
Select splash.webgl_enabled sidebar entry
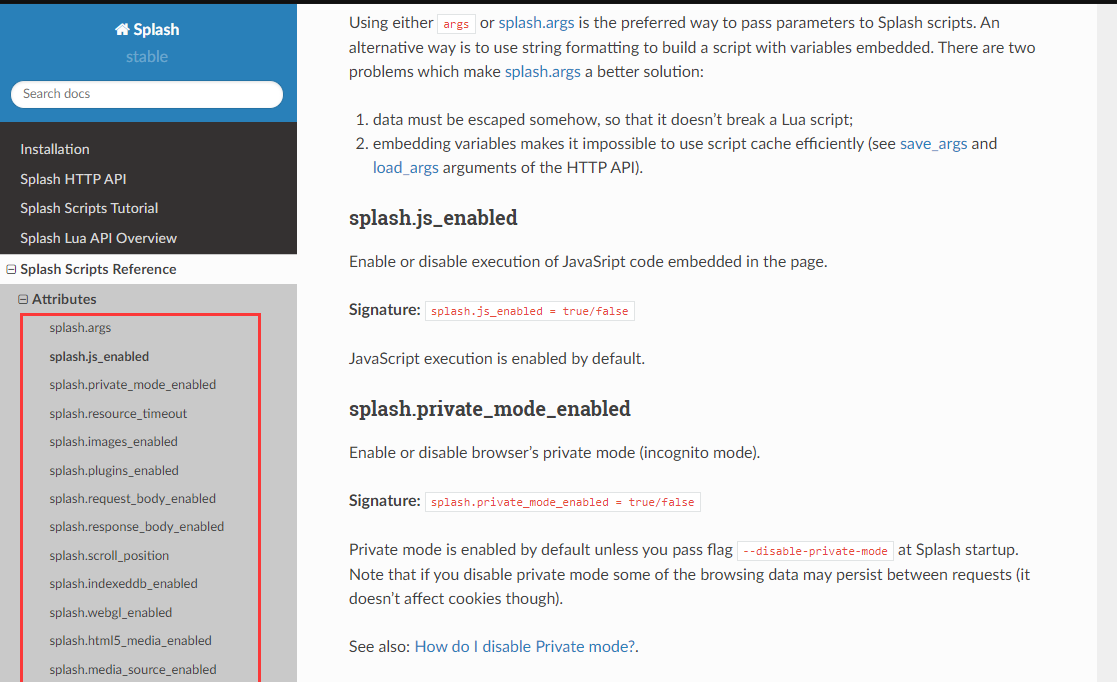pos(110,613)
